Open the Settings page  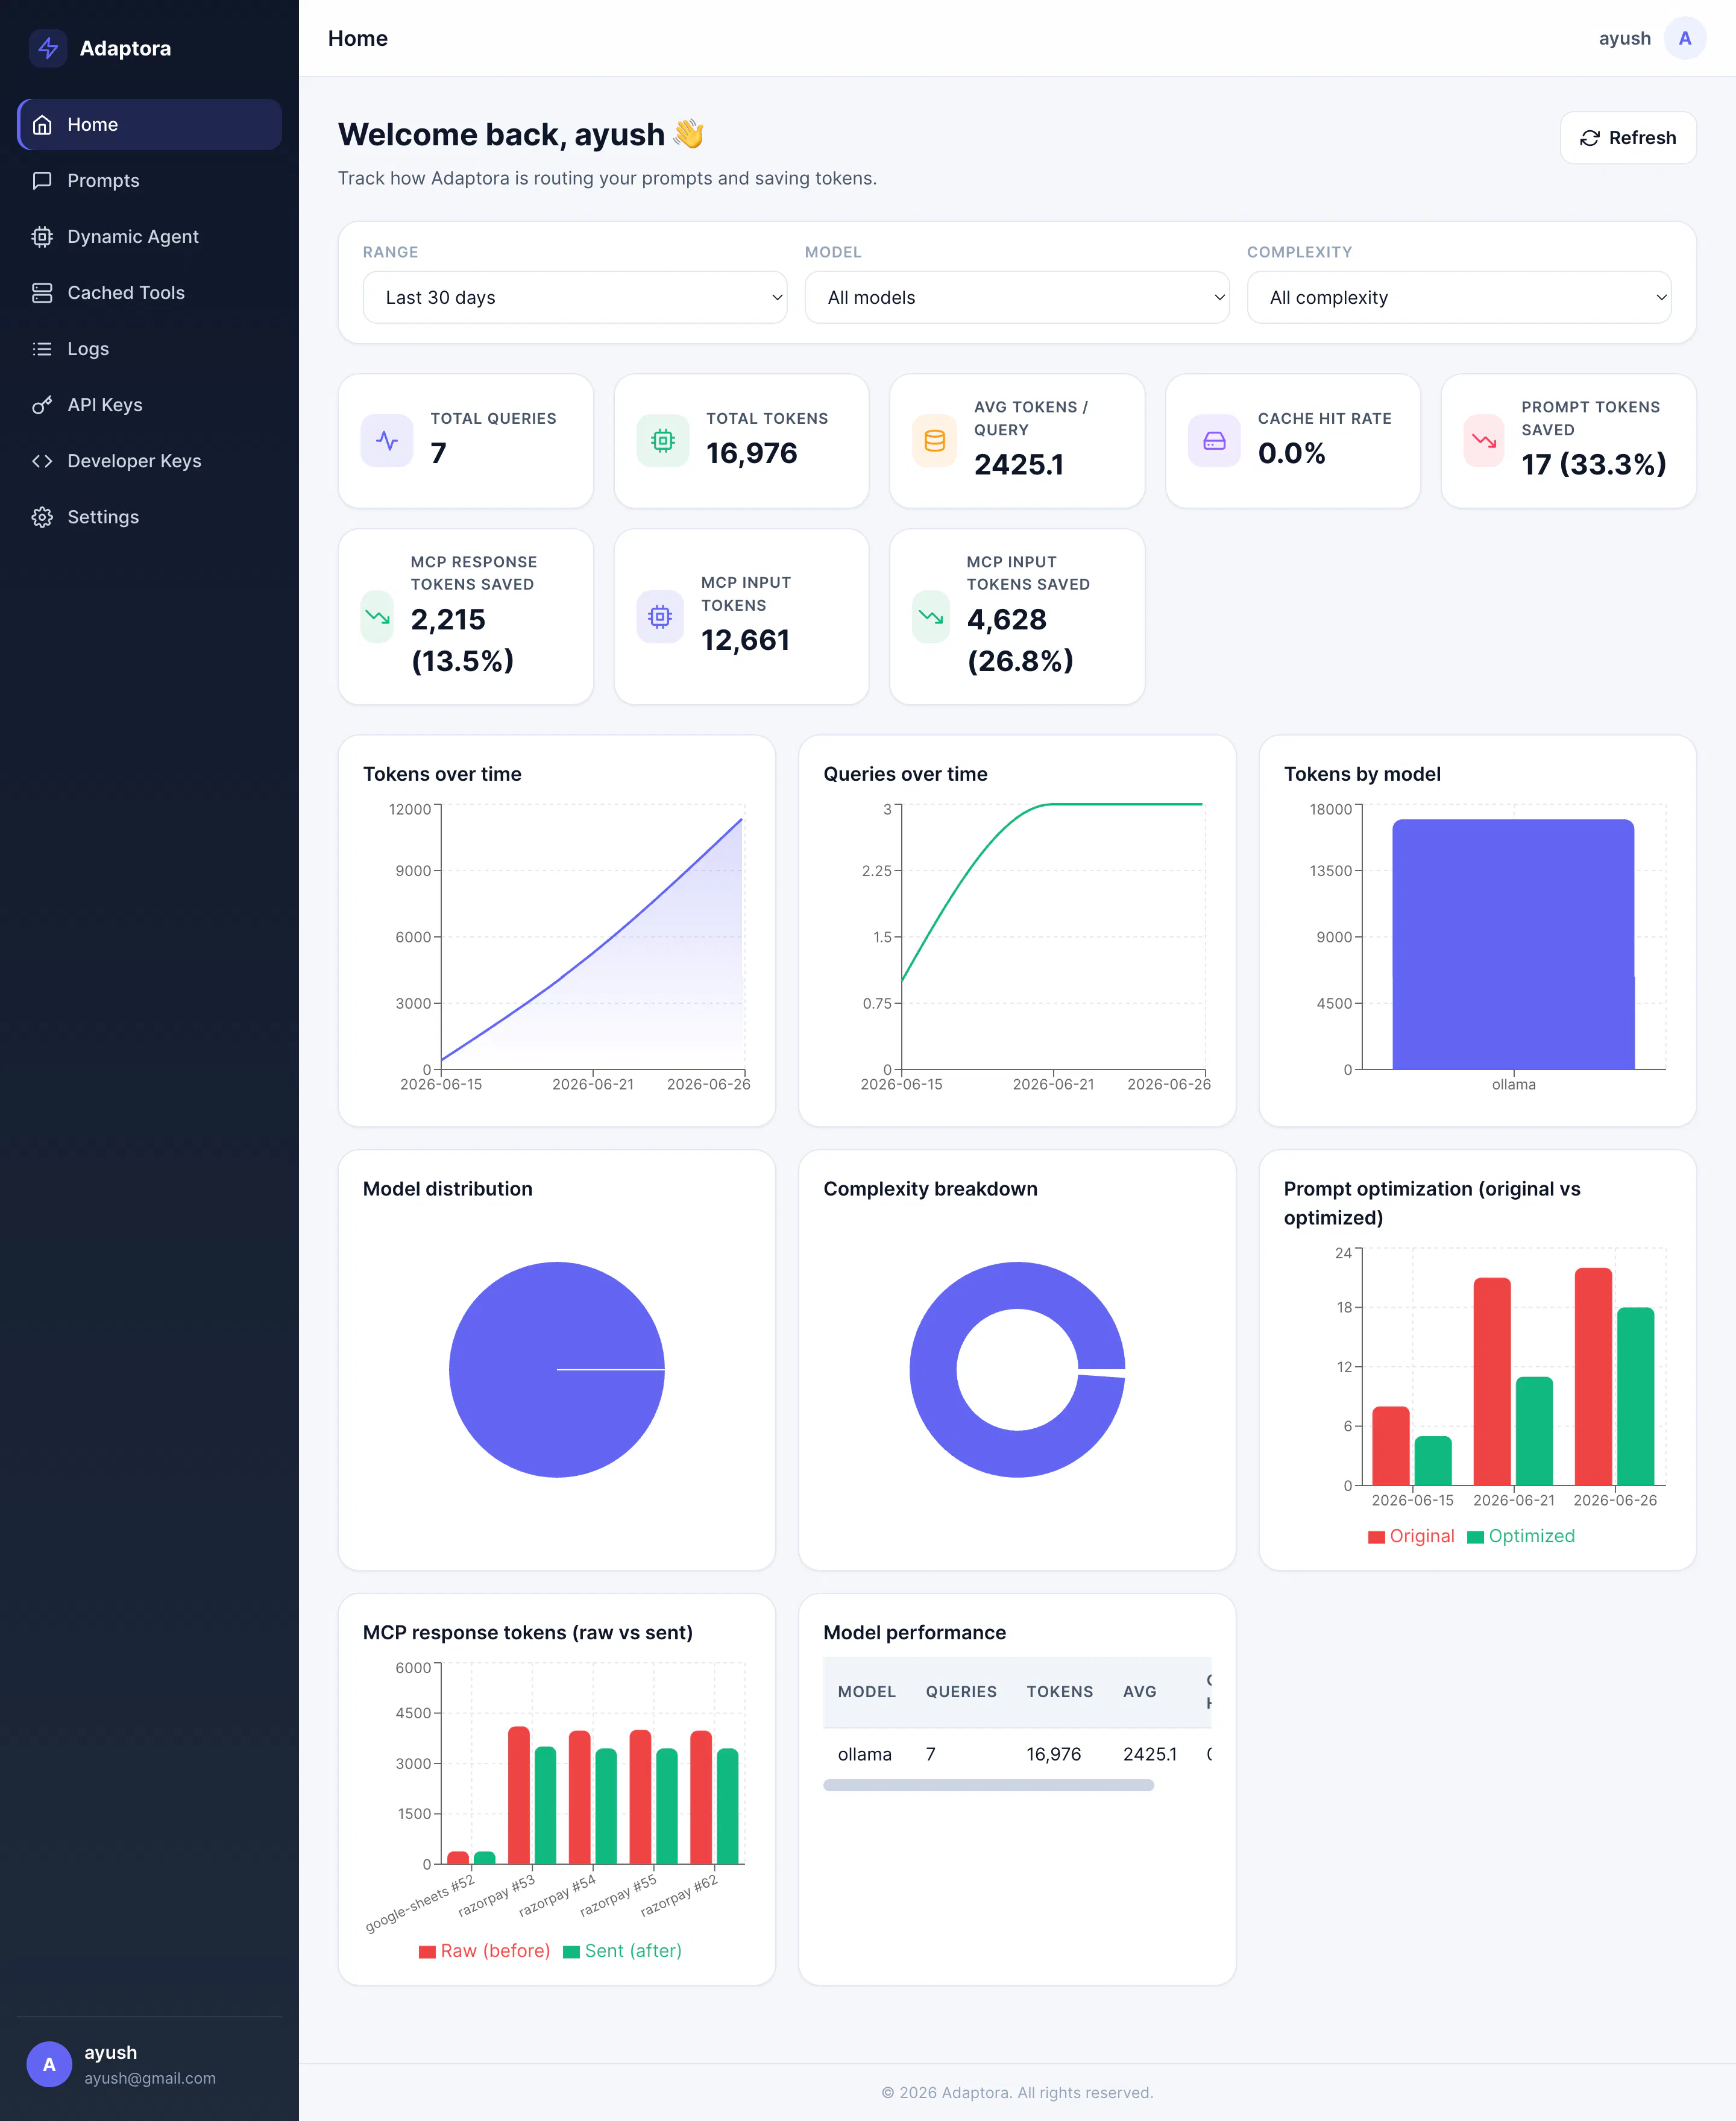(x=150, y=517)
